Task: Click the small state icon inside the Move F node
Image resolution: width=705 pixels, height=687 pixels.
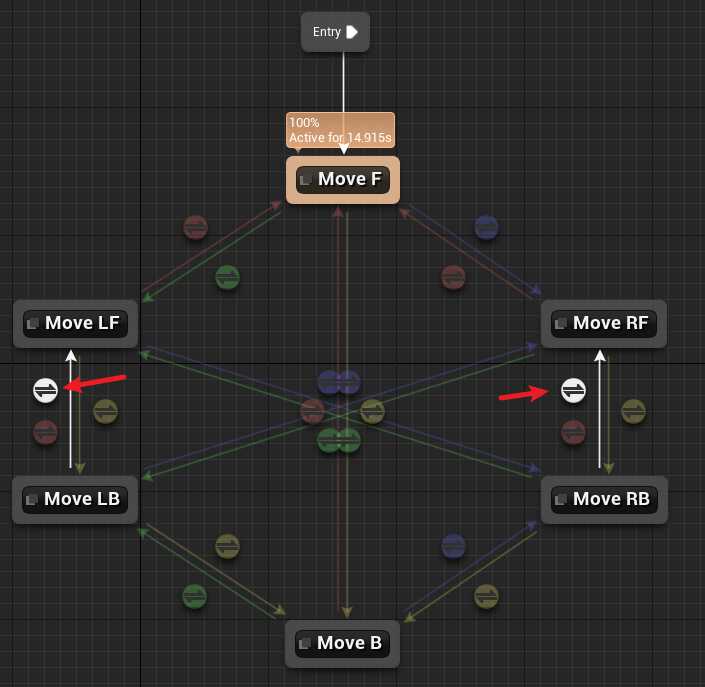Action: [x=306, y=180]
